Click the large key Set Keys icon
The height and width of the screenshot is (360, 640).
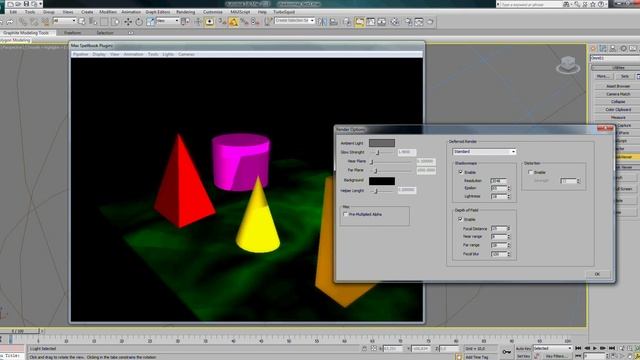coord(507,352)
